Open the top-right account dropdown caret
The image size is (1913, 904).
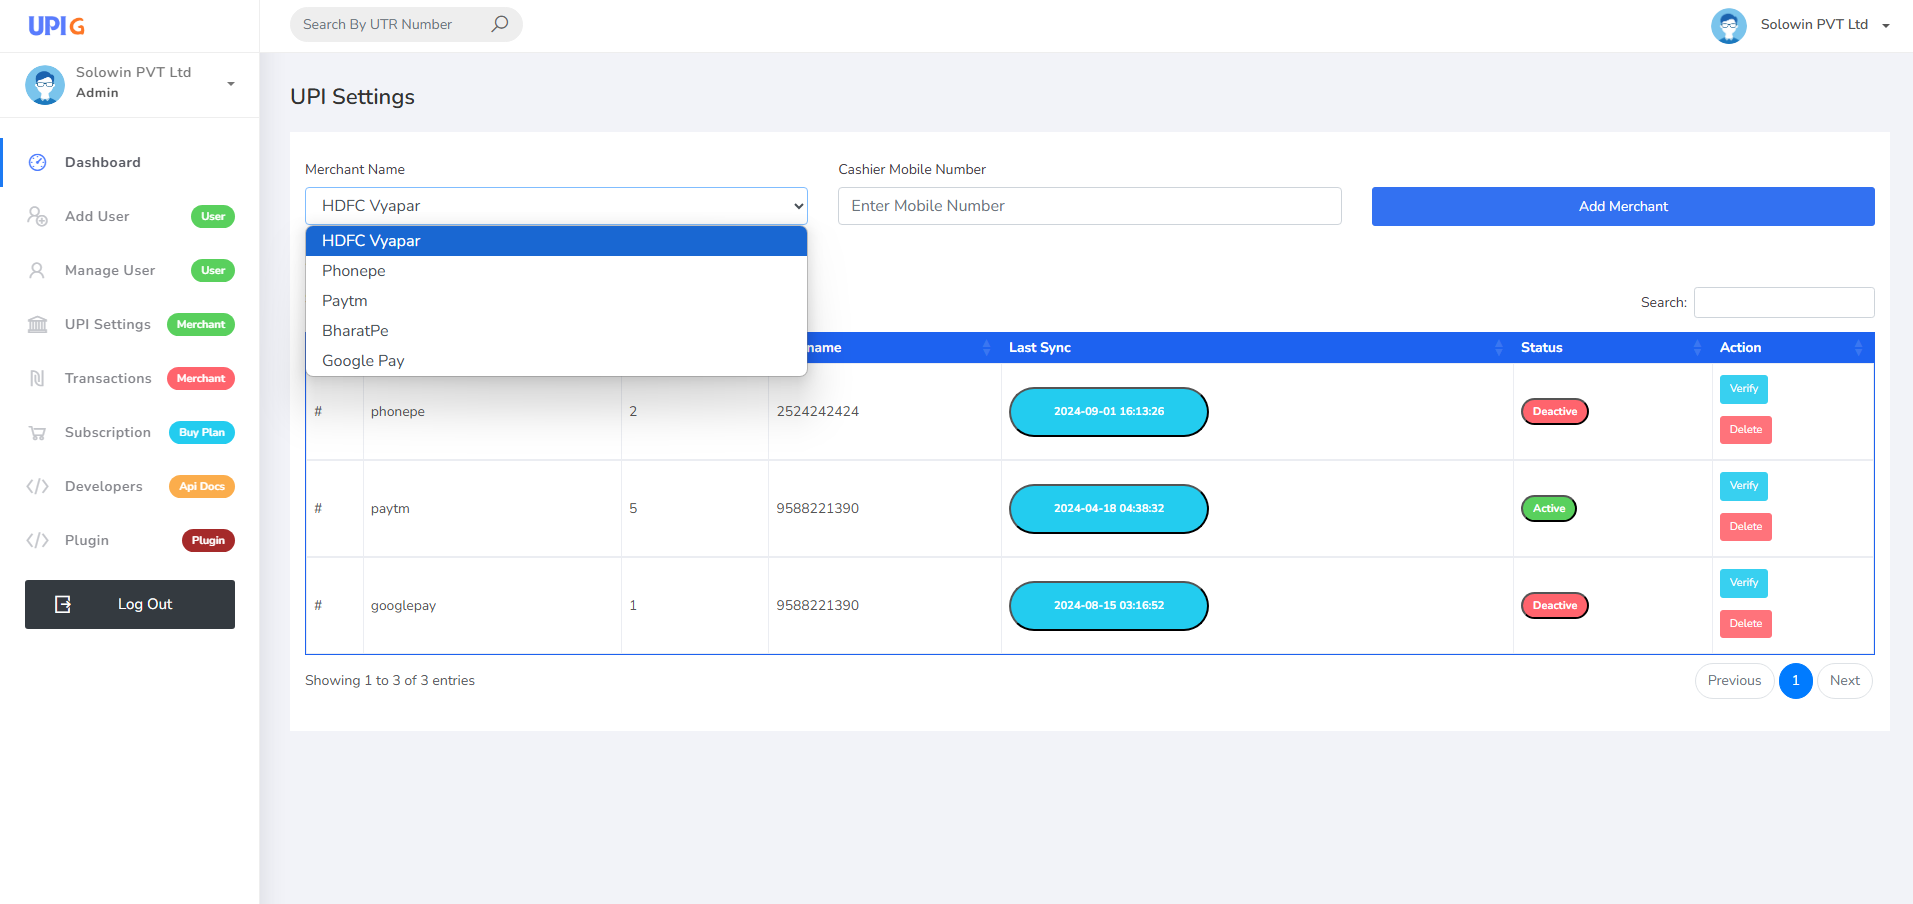tap(1886, 26)
